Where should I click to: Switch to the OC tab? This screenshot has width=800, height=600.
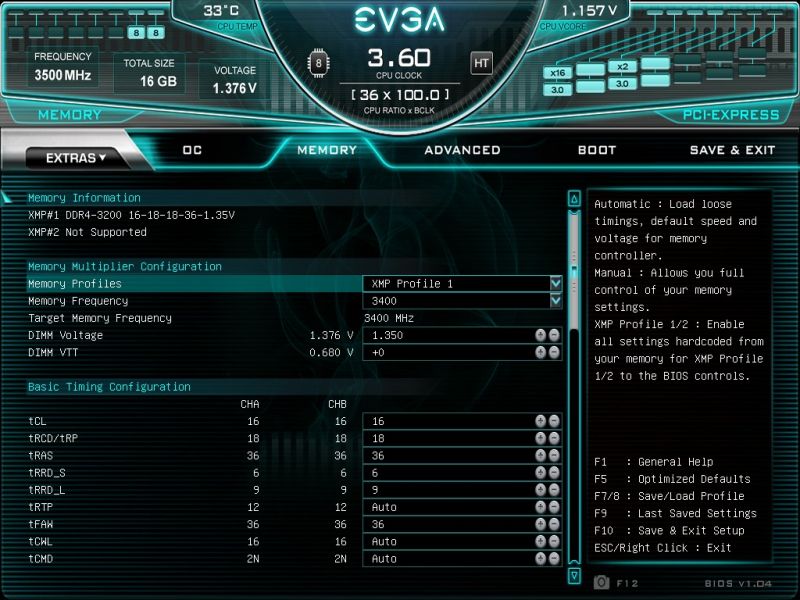click(x=192, y=150)
